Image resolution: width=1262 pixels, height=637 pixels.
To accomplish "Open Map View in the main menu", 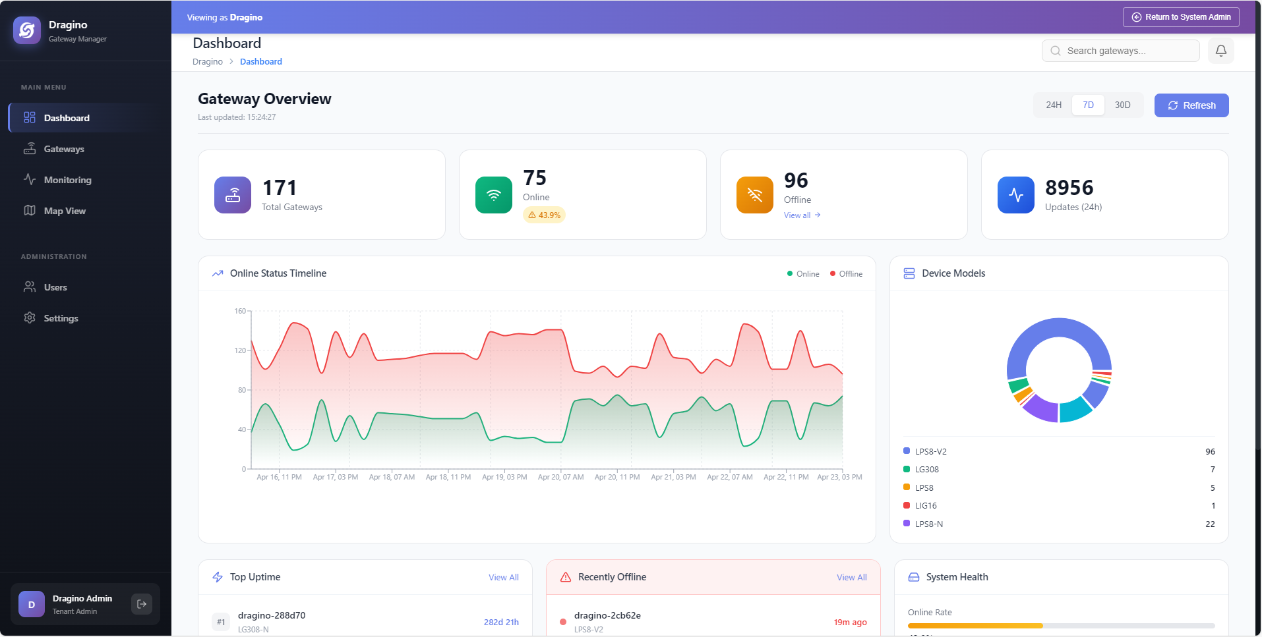I will click(x=85, y=211).
